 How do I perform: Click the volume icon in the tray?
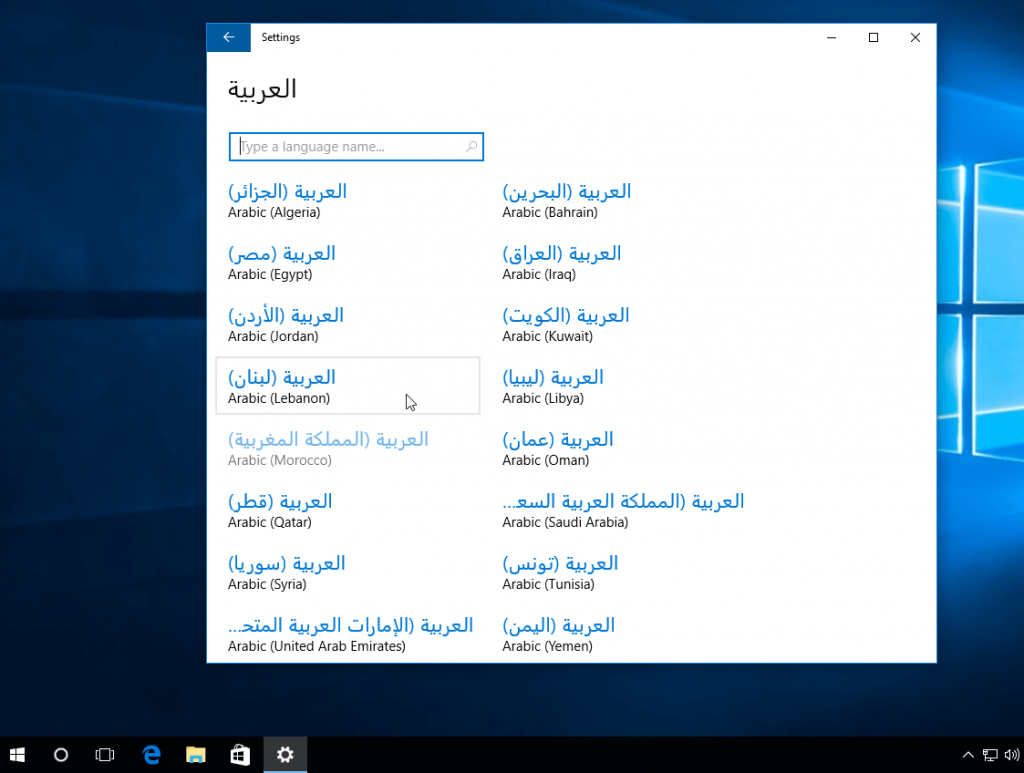(x=1011, y=755)
